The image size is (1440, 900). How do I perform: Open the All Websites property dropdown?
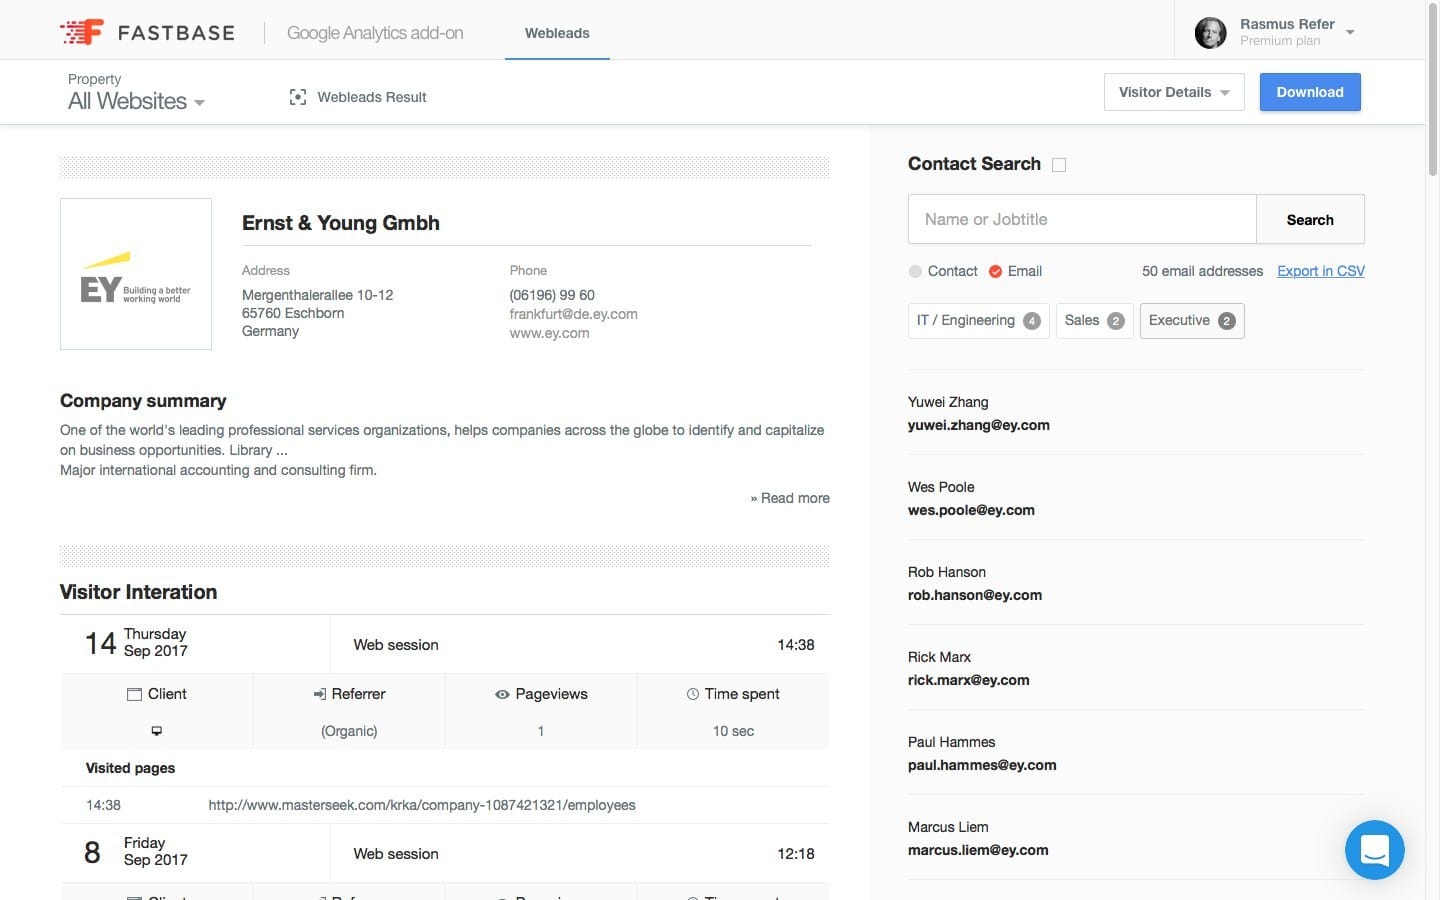tap(136, 101)
